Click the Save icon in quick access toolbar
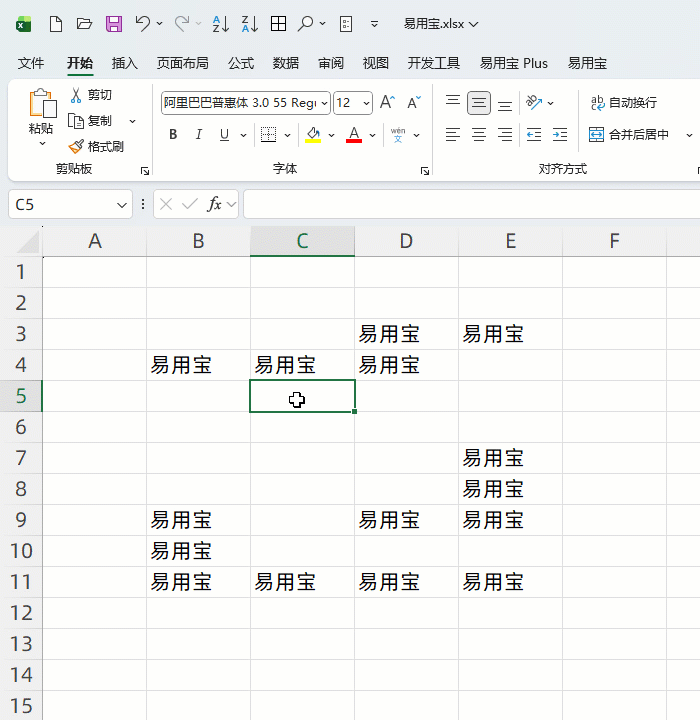The height and width of the screenshot is (720, 700). [114, 23]
